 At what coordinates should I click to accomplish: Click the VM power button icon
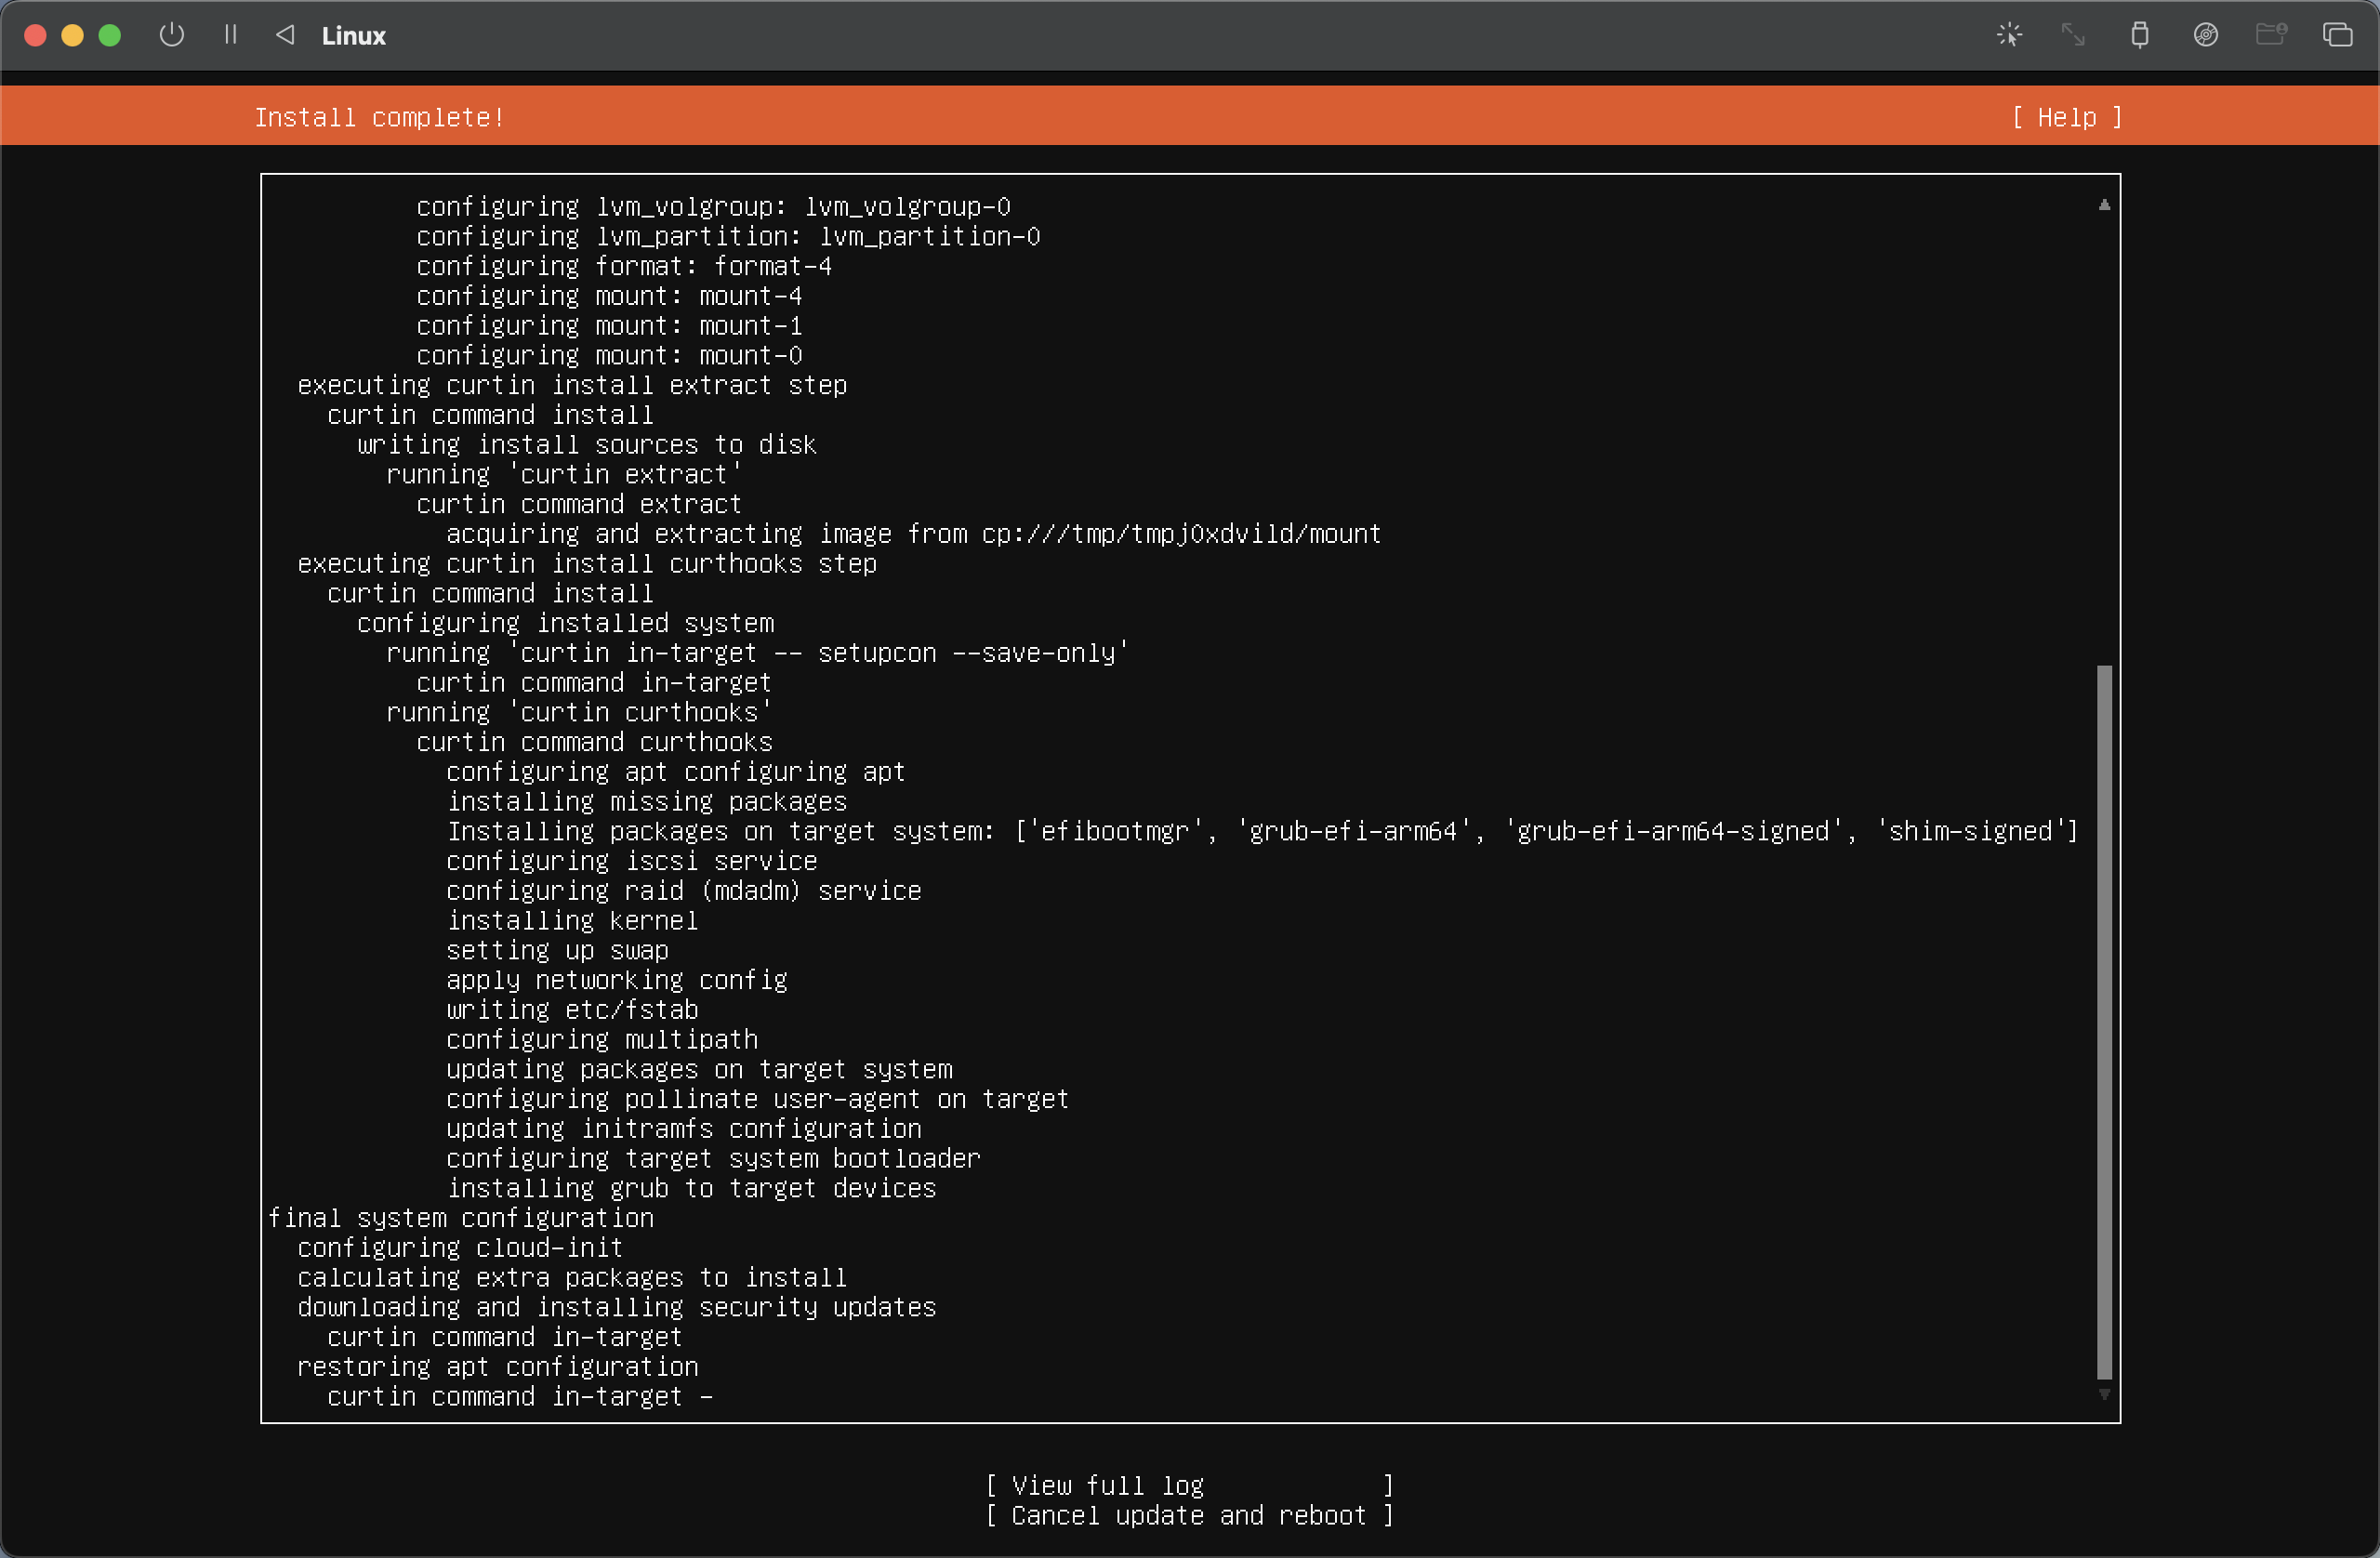172,35
